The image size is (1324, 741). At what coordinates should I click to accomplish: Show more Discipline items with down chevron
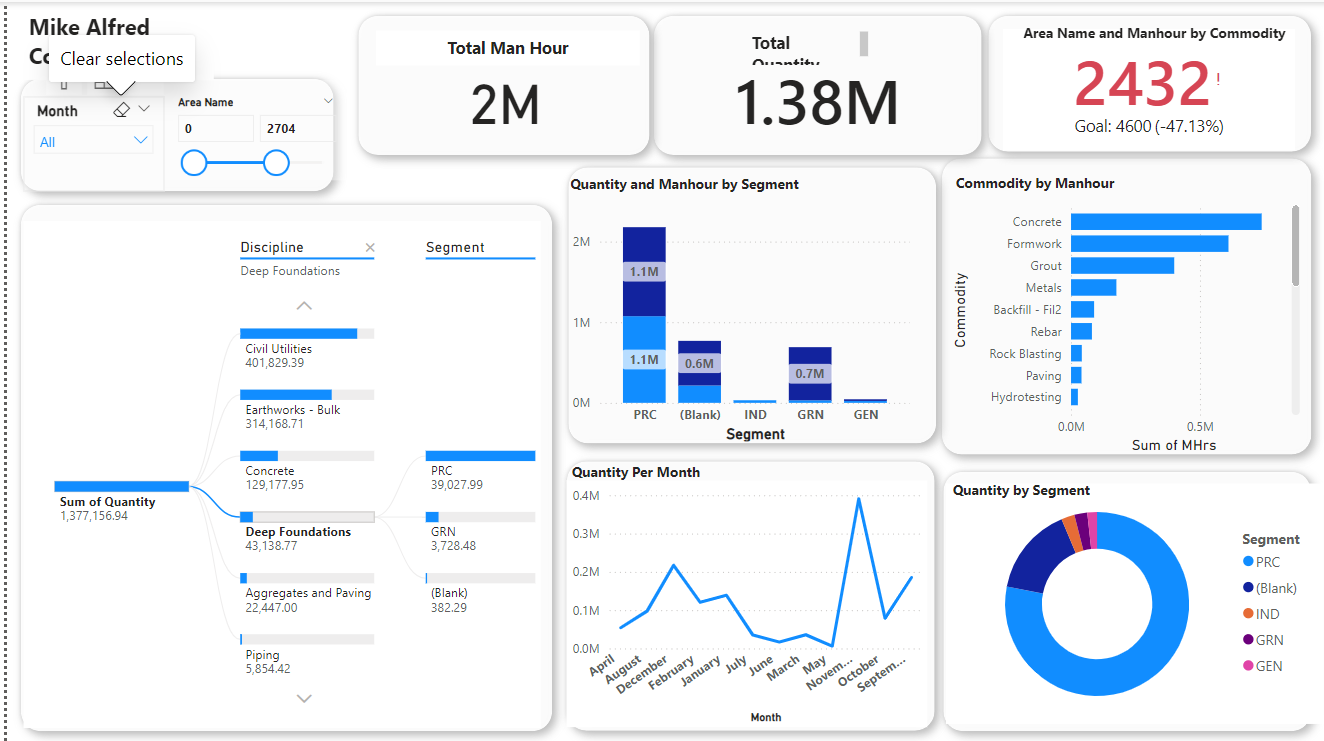point(305,699)
